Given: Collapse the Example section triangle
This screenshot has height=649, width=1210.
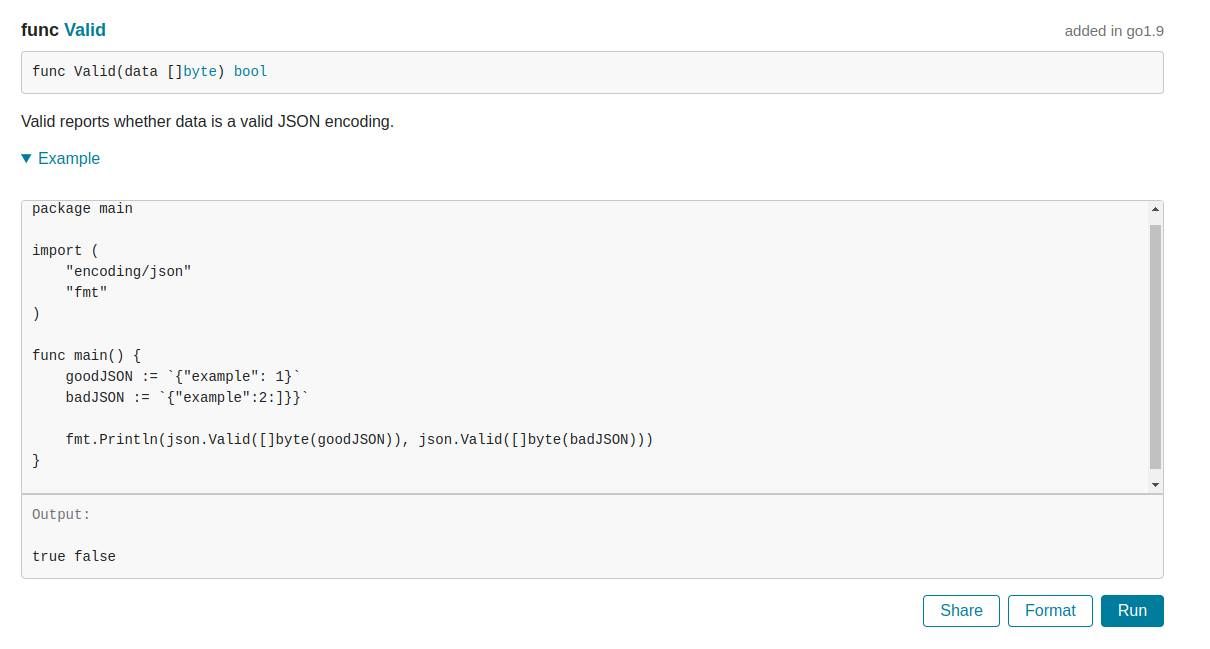Looking at the screenshot, I should pos(25,158).
